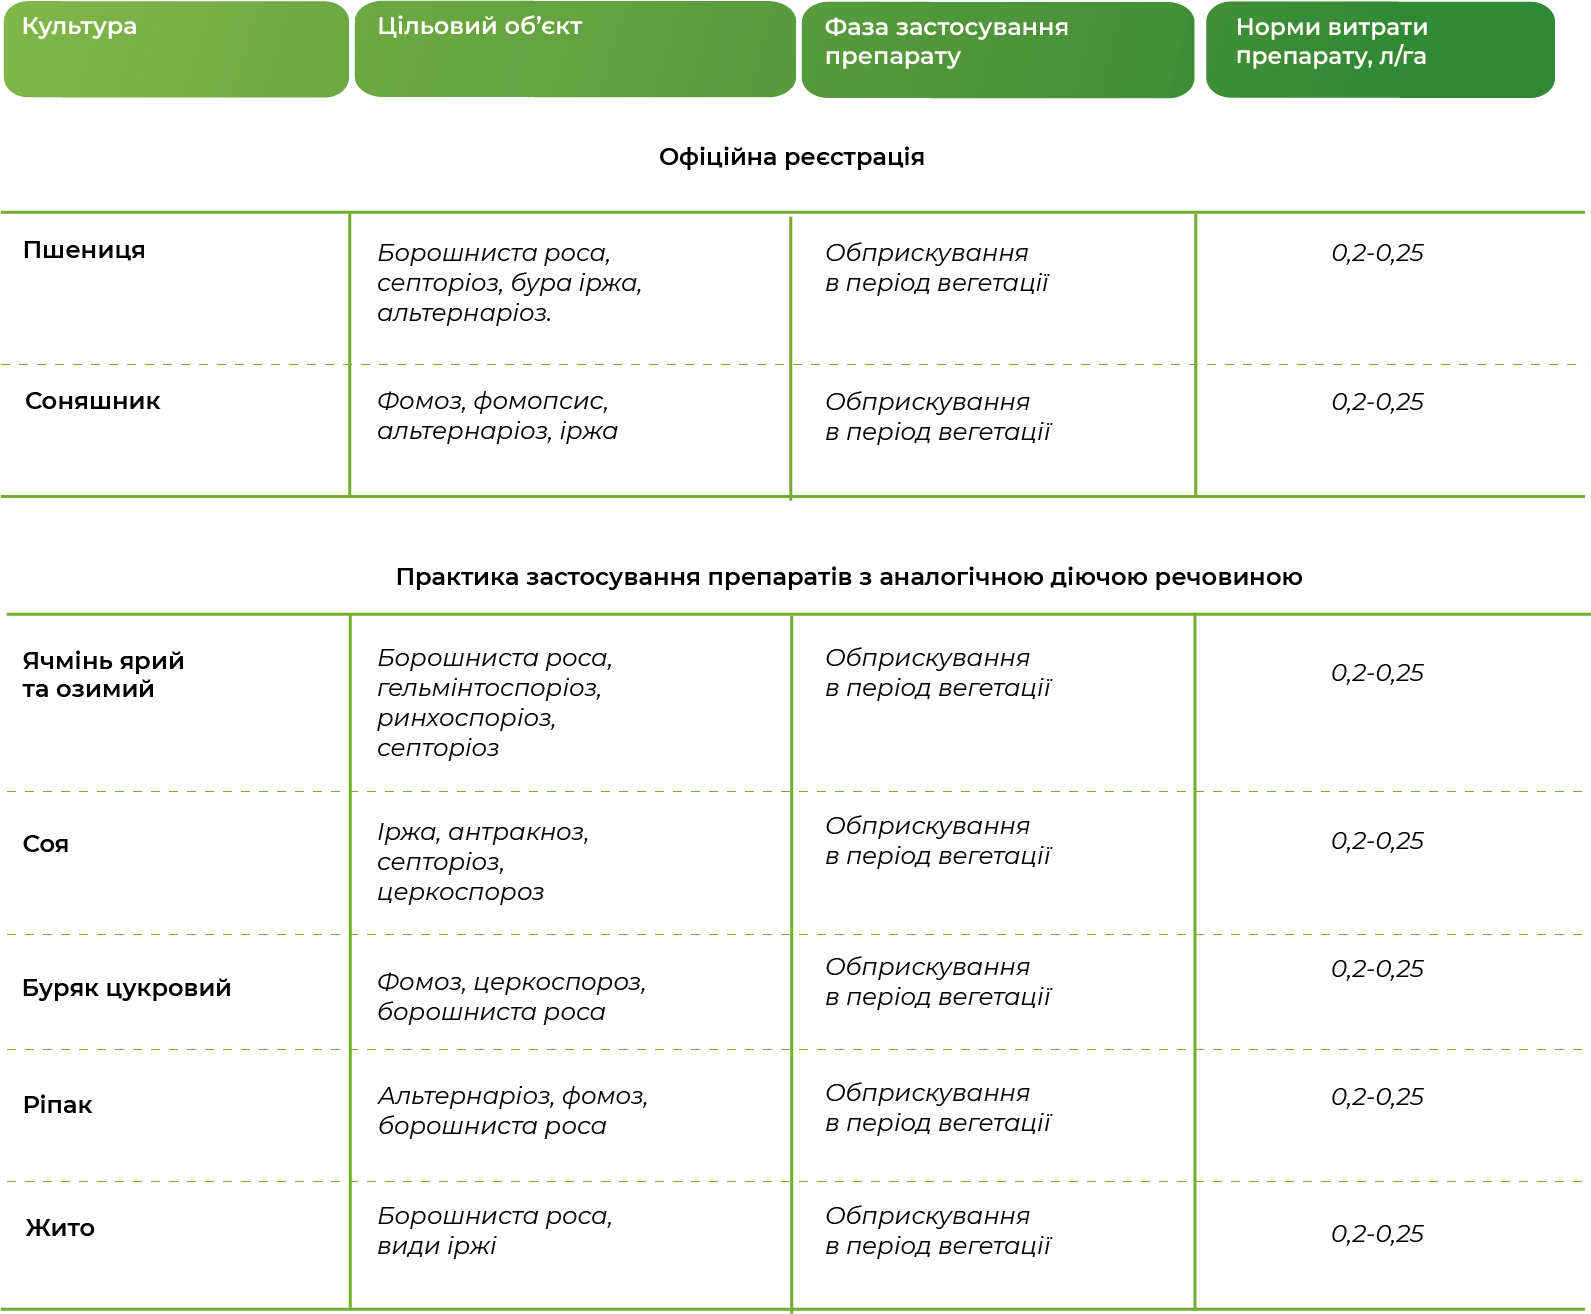1591x1314 pixels.
Task: Click soybean diseases cell Іржа, антракноз
Action: coord(483,862)
